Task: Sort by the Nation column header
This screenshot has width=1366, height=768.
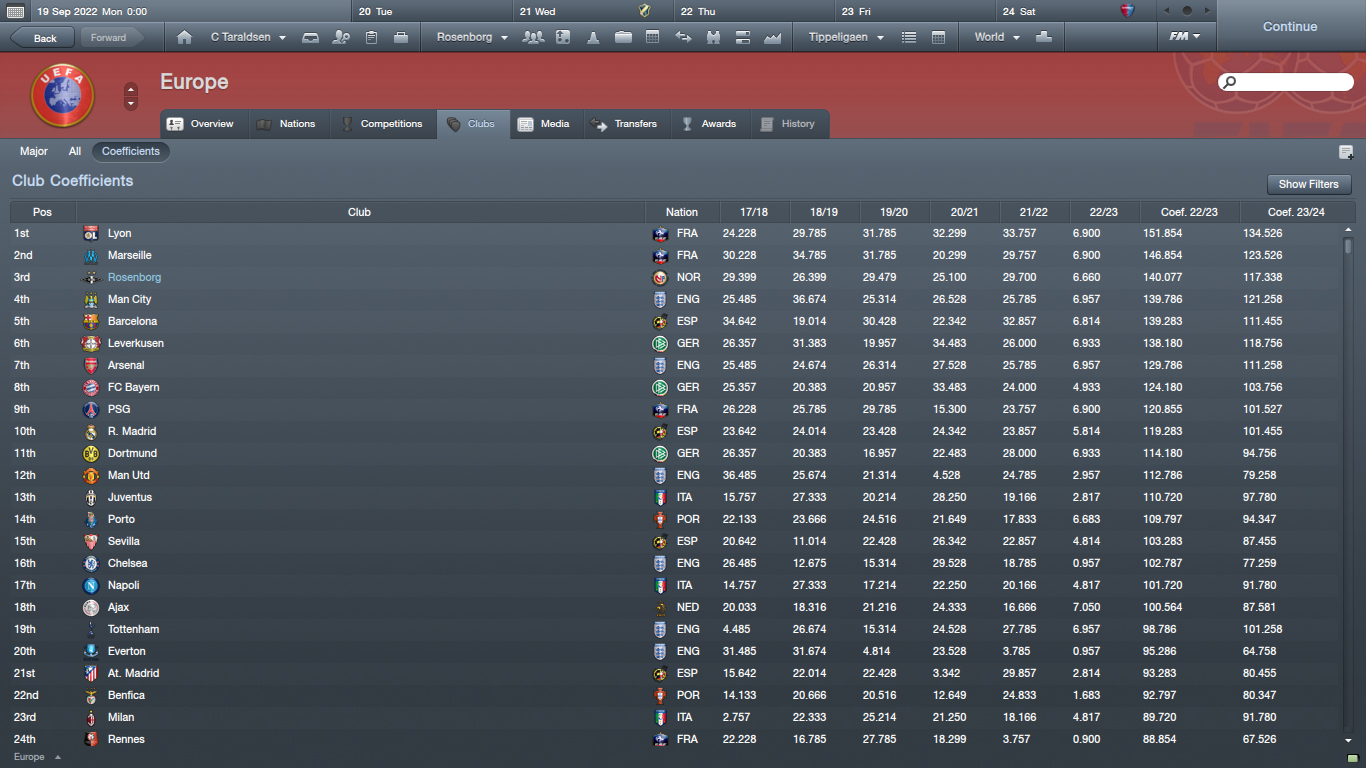Action: [682, 212]
